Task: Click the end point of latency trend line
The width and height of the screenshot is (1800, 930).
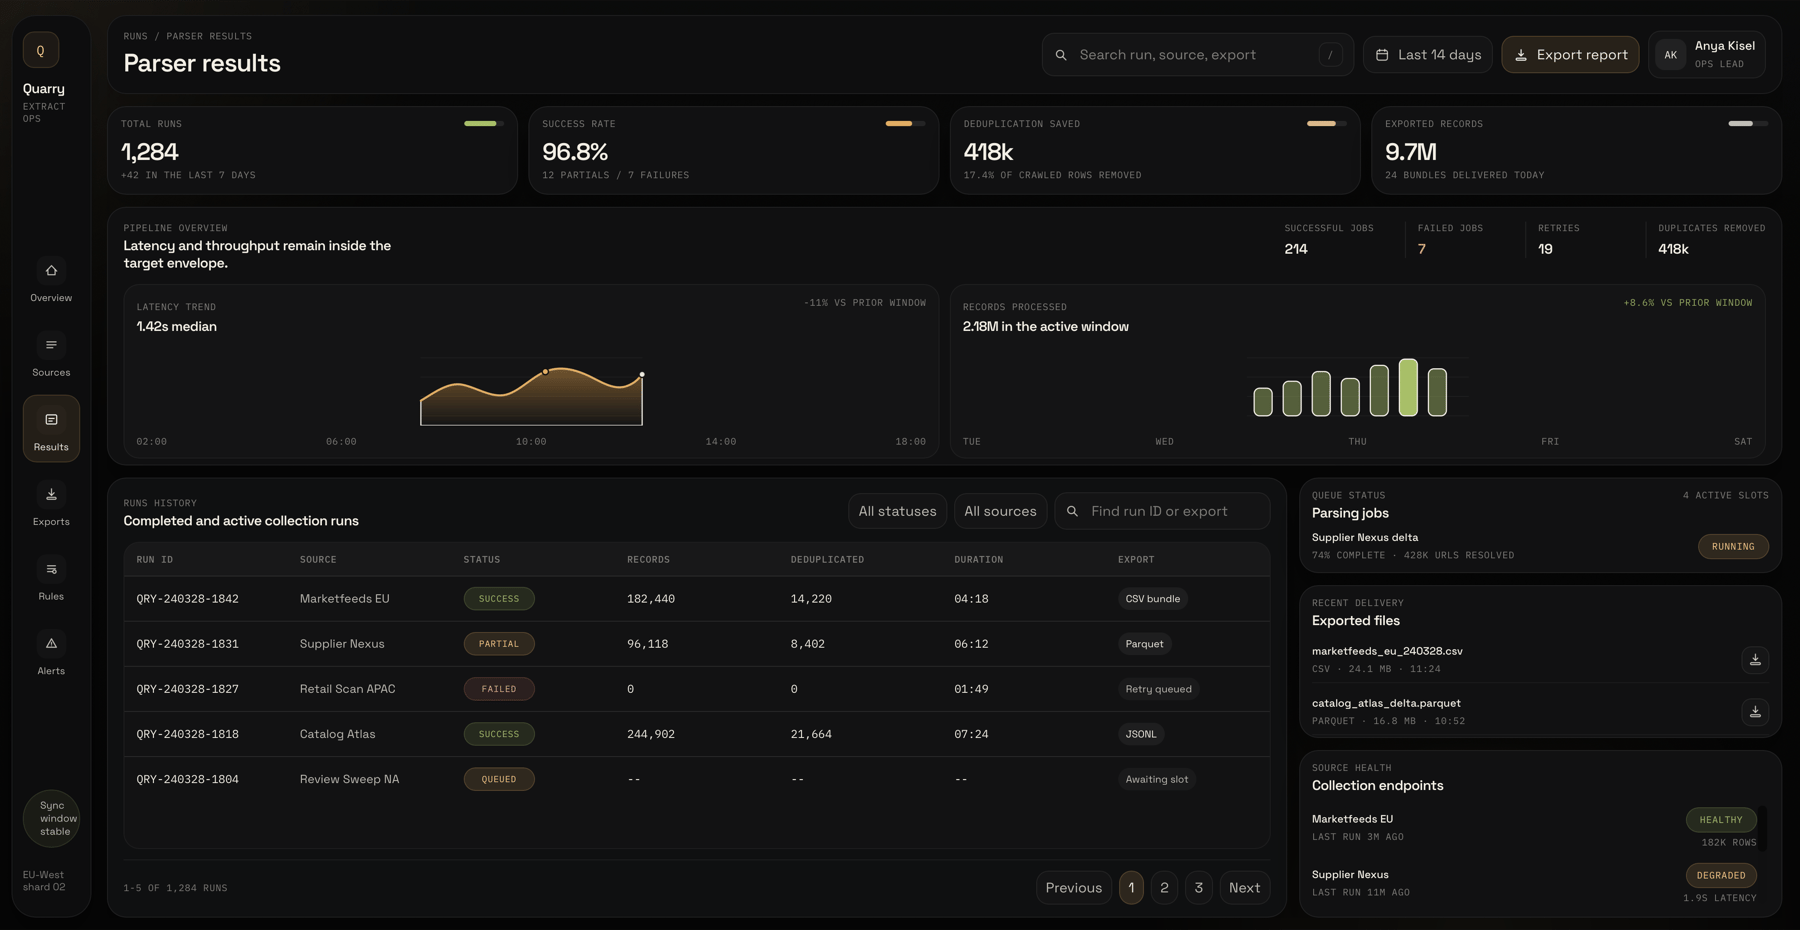Action: pos(642,375)
